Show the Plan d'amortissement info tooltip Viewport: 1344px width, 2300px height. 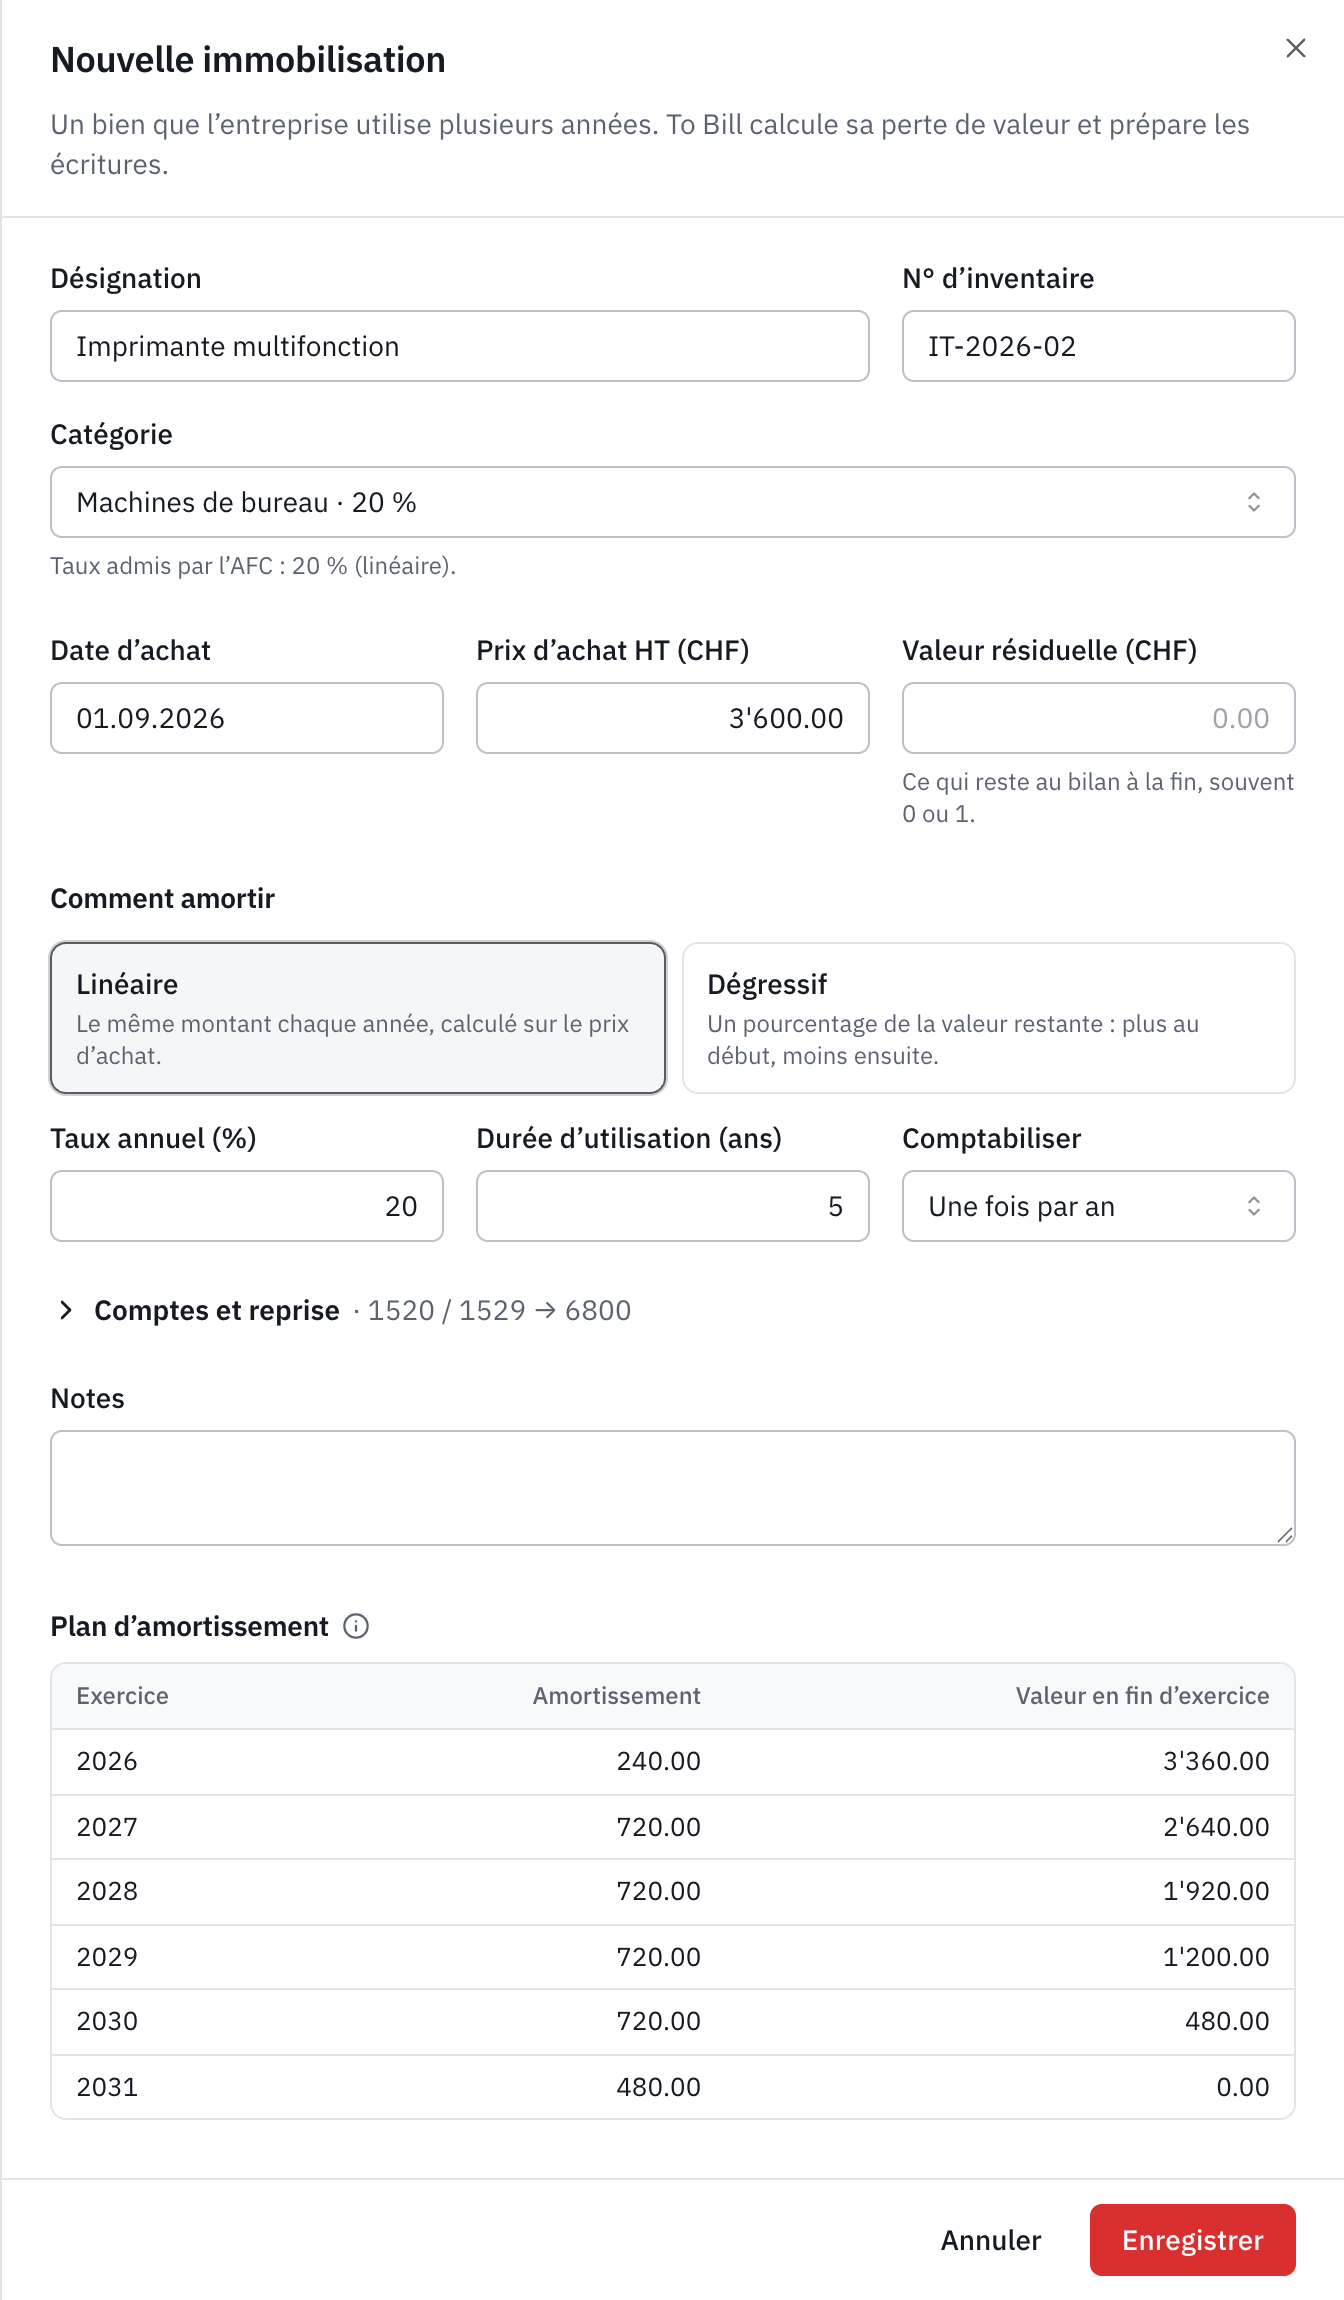click(x=356, y=1626)
